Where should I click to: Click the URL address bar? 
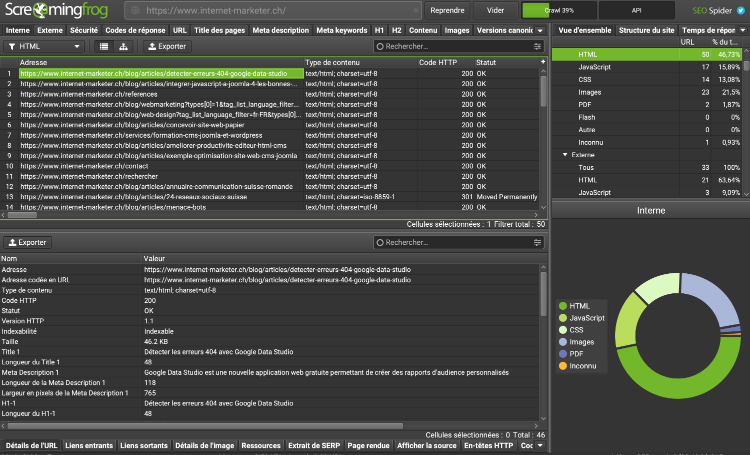click(x=273, y=10)
